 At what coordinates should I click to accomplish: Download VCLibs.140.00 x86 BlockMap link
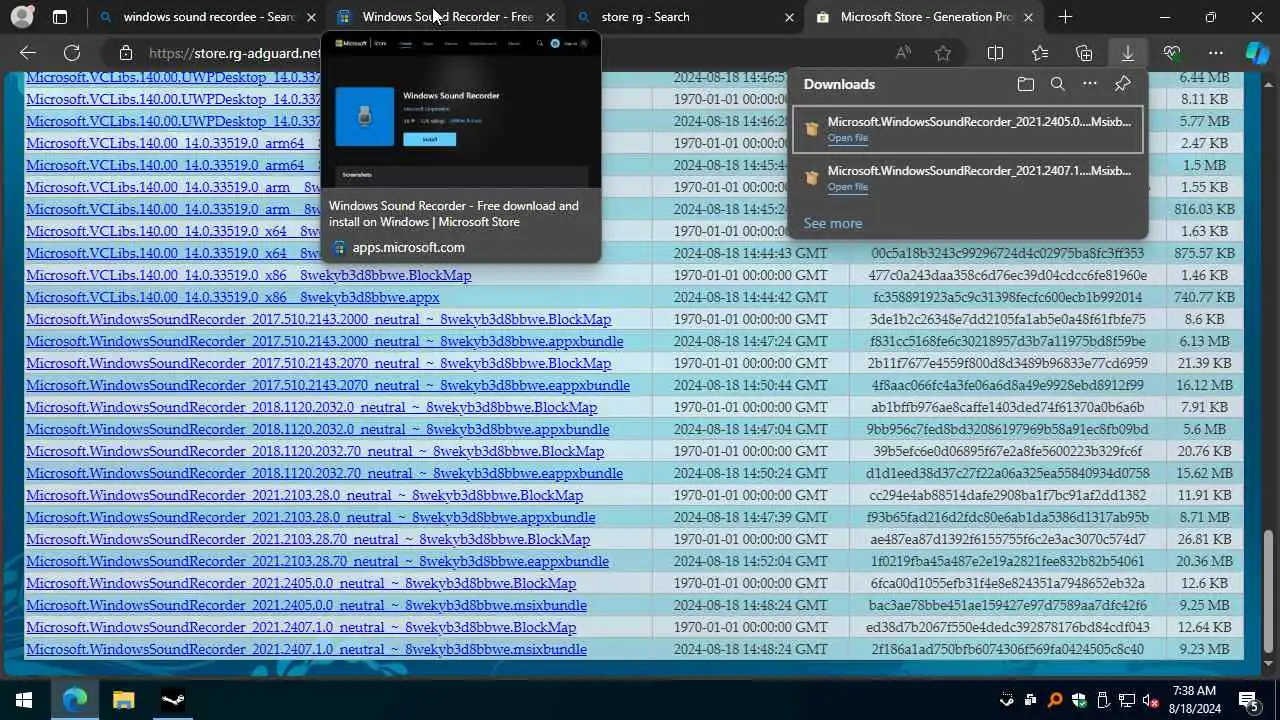pos(248,275)
